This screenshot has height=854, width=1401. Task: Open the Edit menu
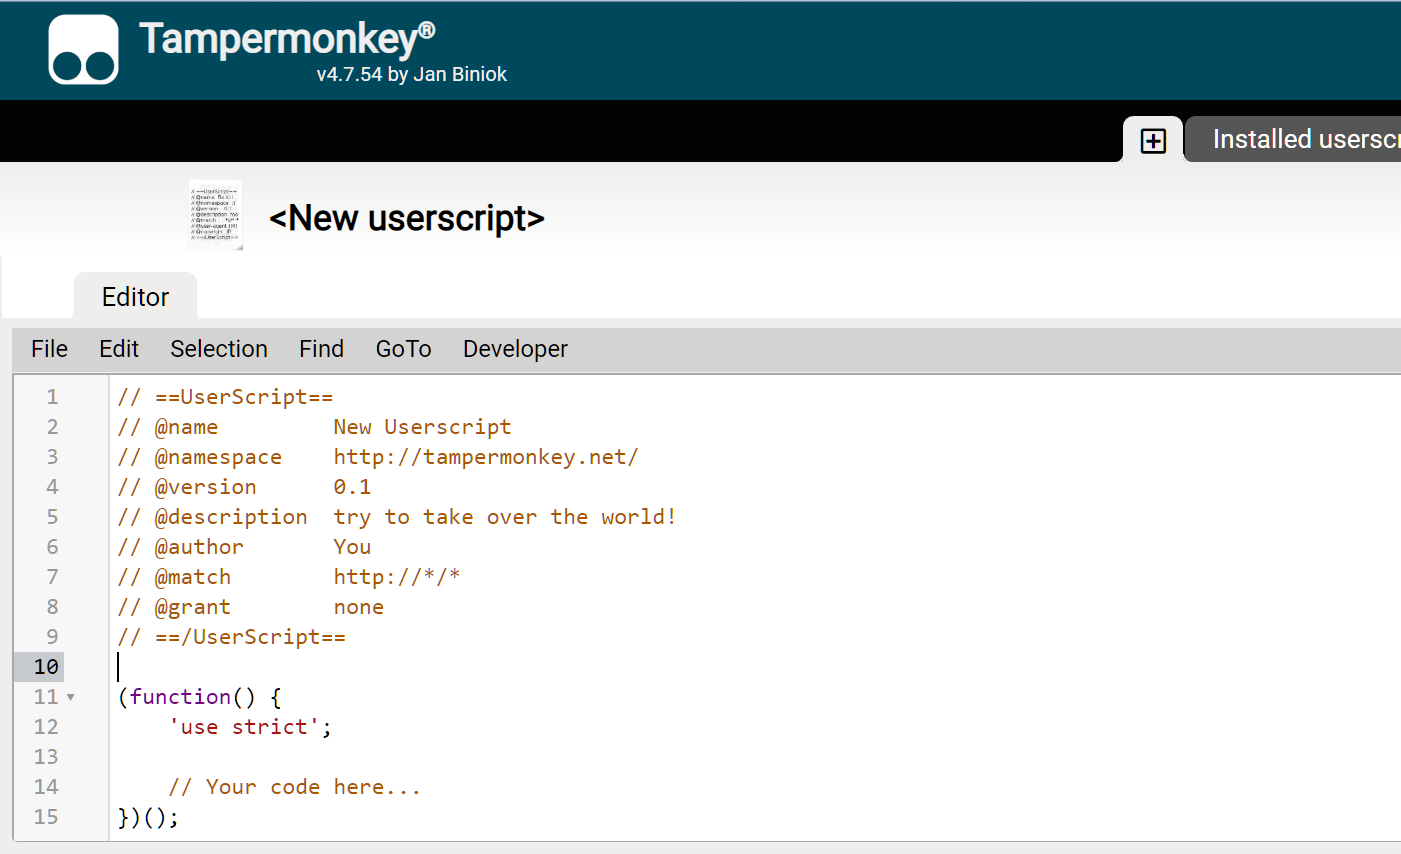[x=119, y=349]
